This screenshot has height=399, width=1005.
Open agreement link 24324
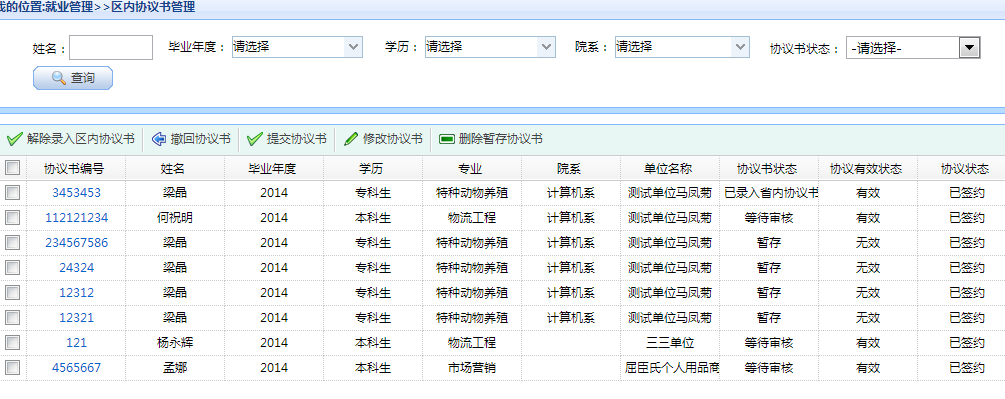tap(76, 268)
